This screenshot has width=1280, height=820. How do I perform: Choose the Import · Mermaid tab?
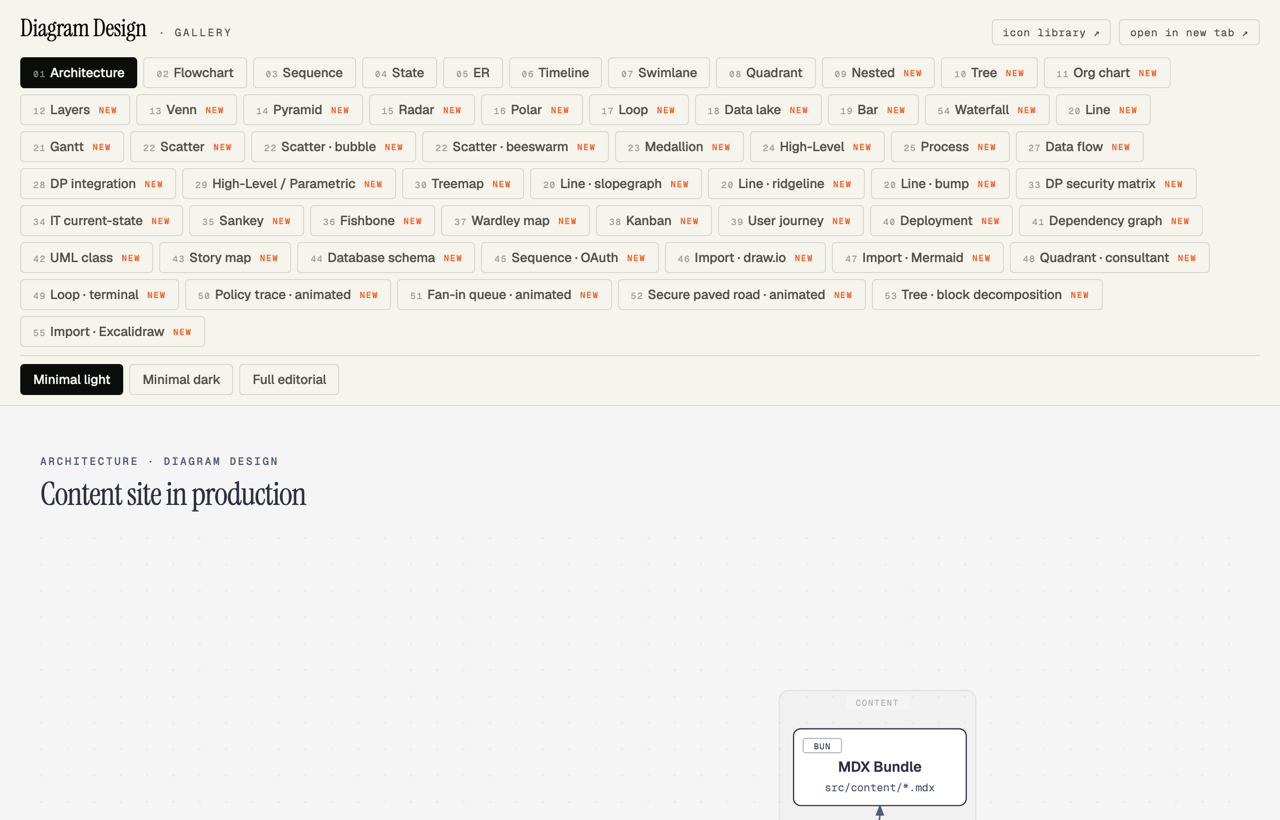pos(918,258)
